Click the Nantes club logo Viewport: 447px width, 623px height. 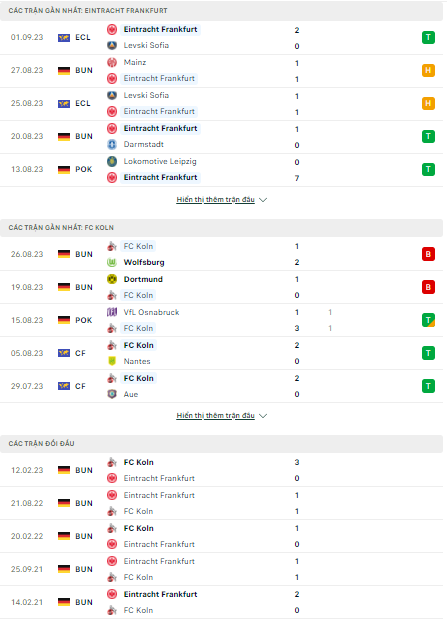pos(112,361)
